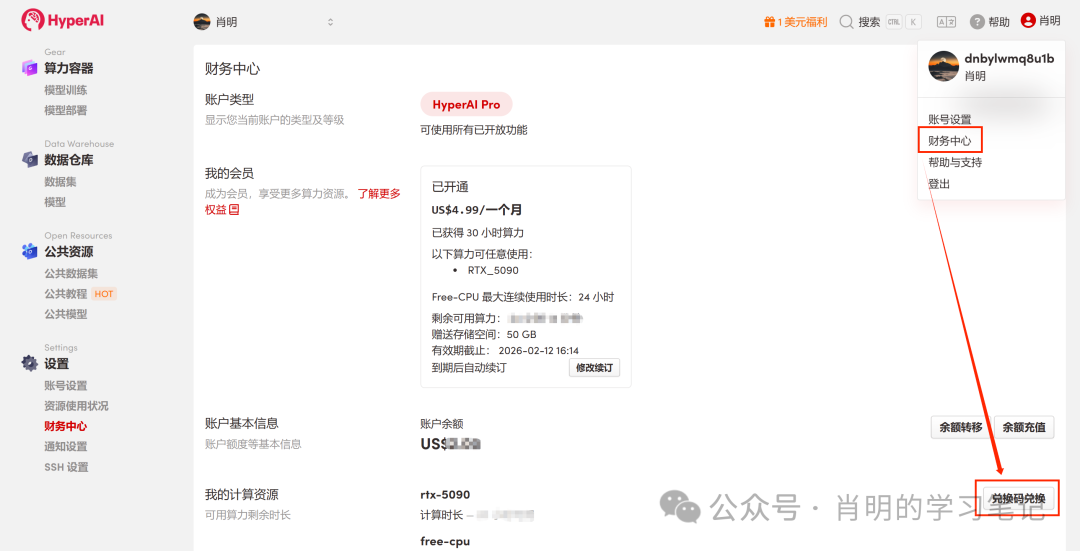Click the 公共资源 section icon
The width and height of the screenshot is (1080, 551).
(x=29, y=252)
